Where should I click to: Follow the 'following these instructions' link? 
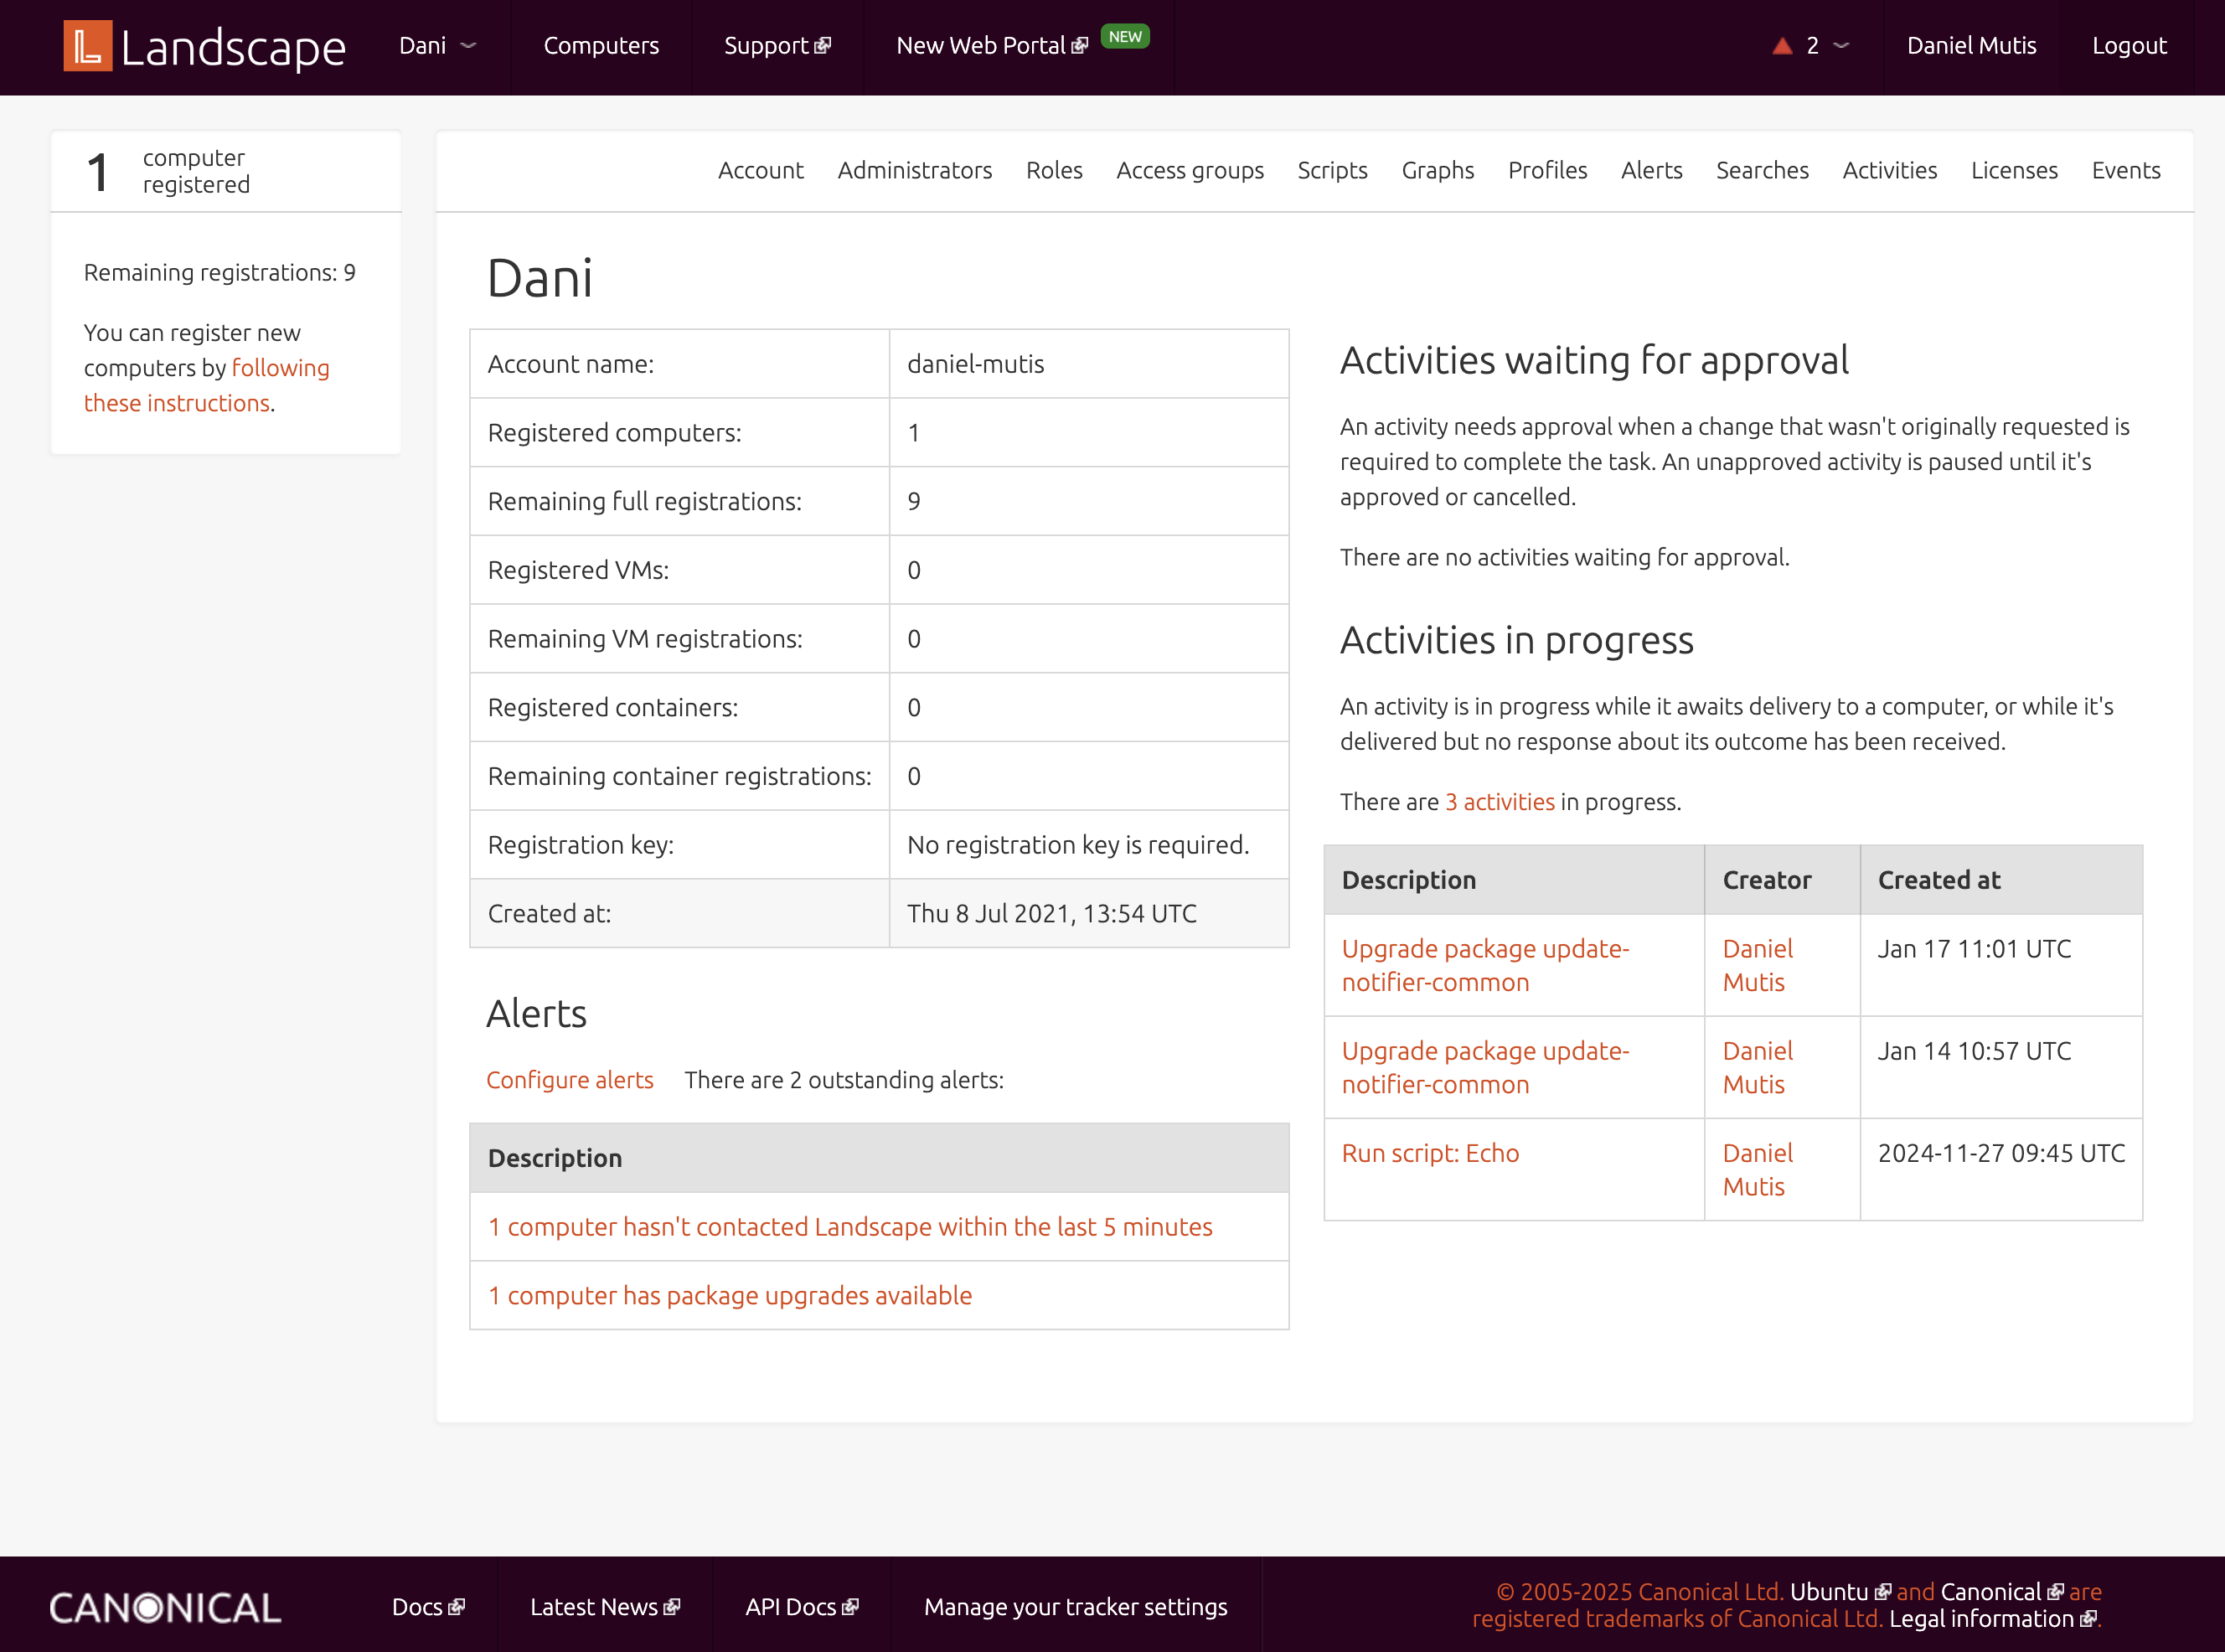206,385
